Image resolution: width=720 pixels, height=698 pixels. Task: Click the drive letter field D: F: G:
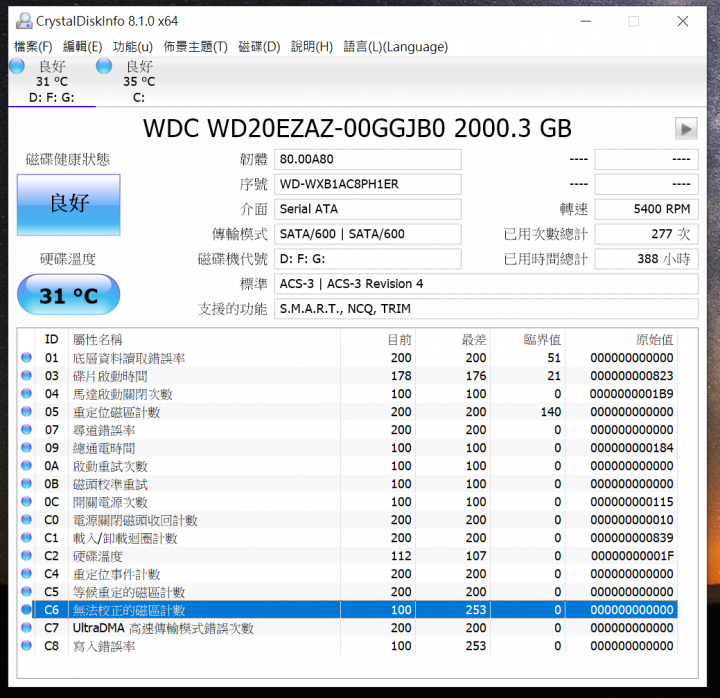point(368,259)
